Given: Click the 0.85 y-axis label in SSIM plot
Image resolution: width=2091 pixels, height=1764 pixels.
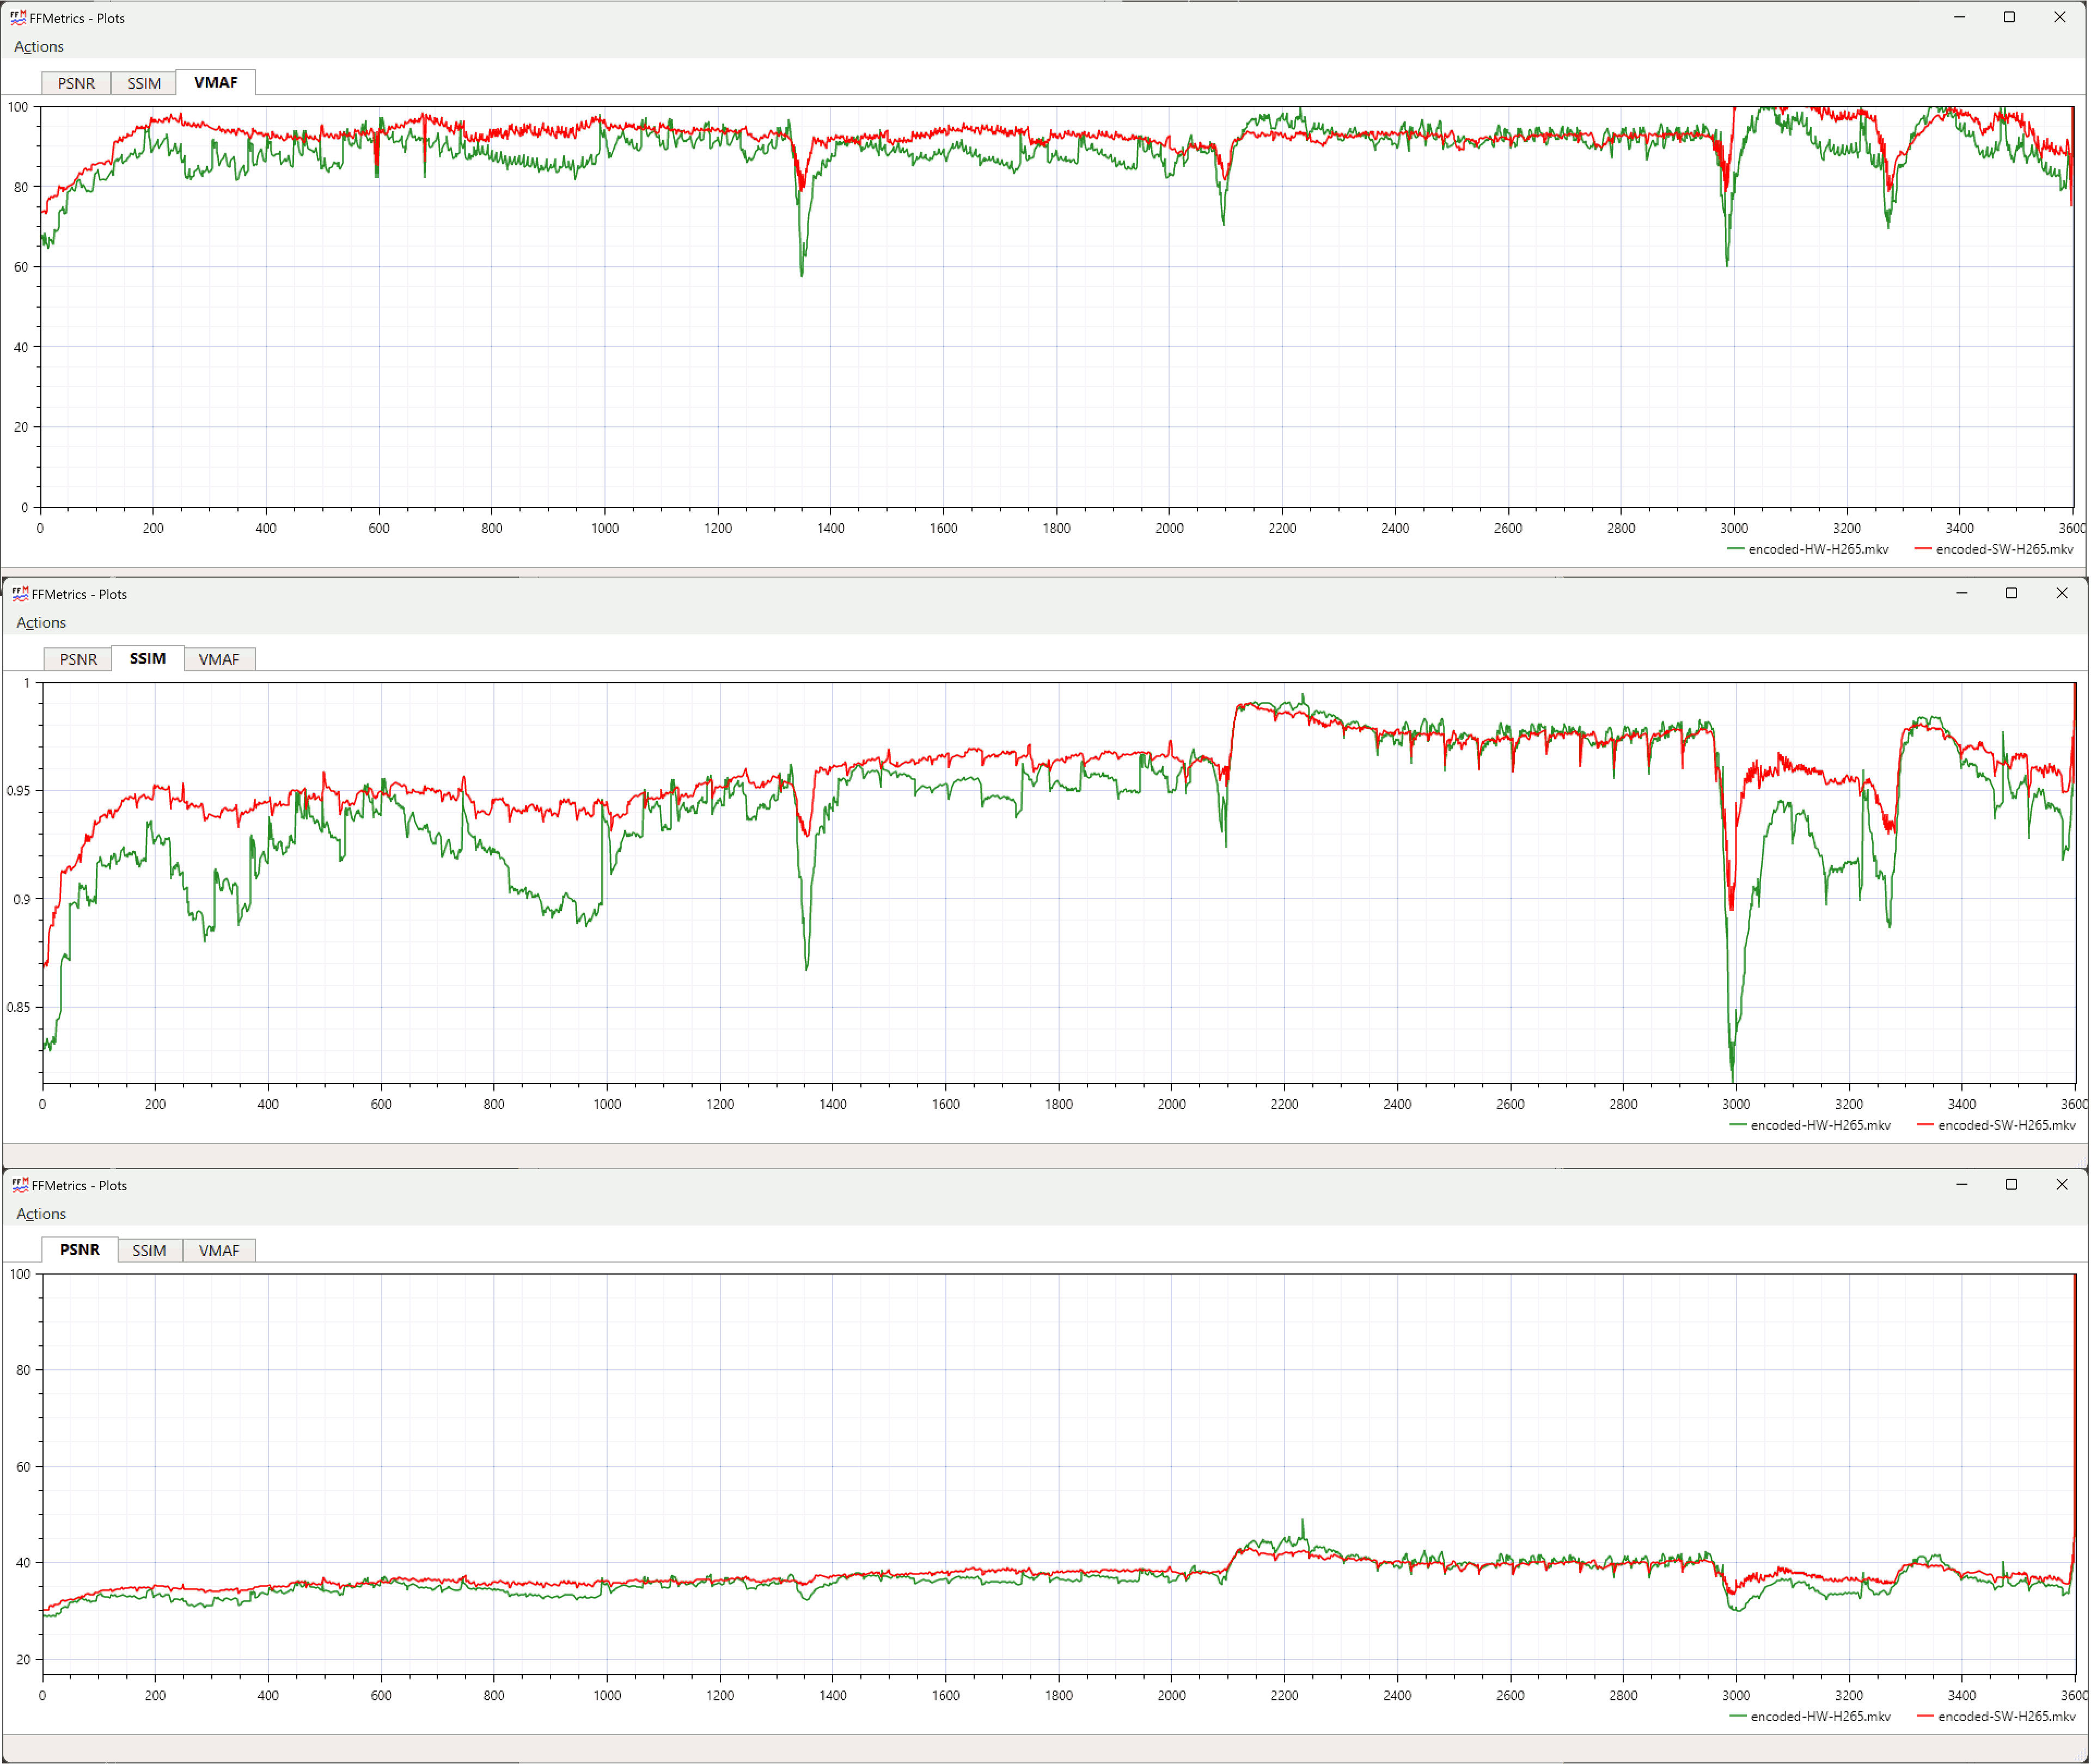Looking at the screenshot, I should tap(18, 1007).
